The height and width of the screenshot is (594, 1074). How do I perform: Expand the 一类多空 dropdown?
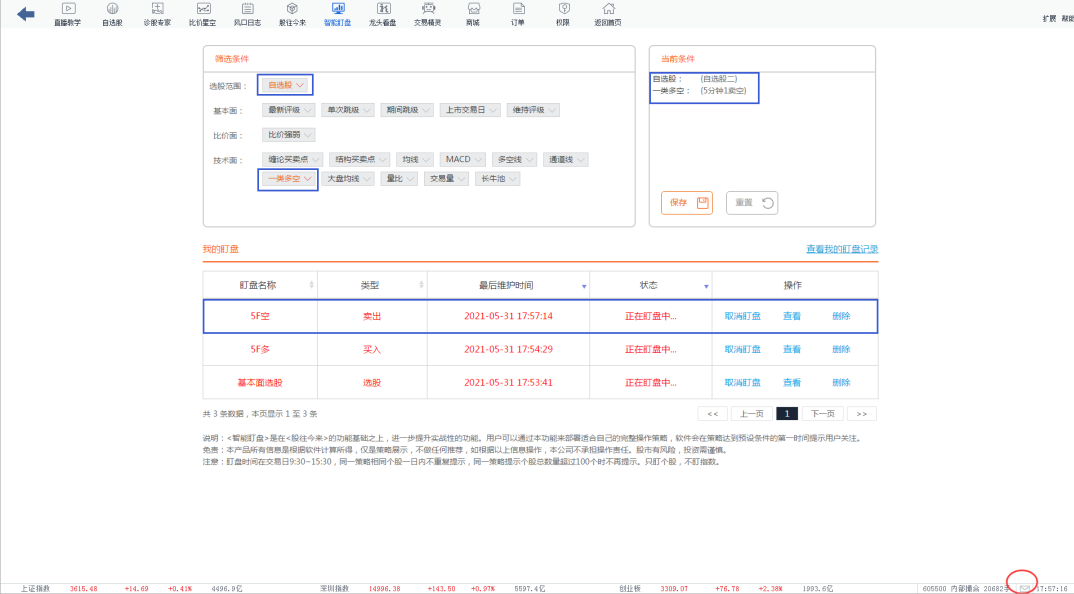[x=287, y=179]
